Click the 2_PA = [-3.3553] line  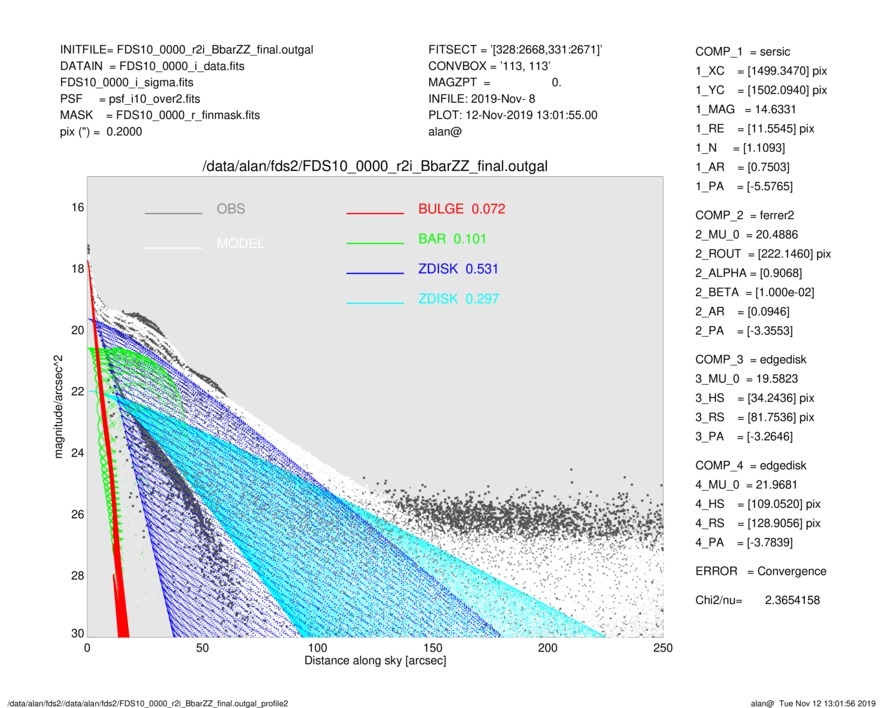[744, 331]
